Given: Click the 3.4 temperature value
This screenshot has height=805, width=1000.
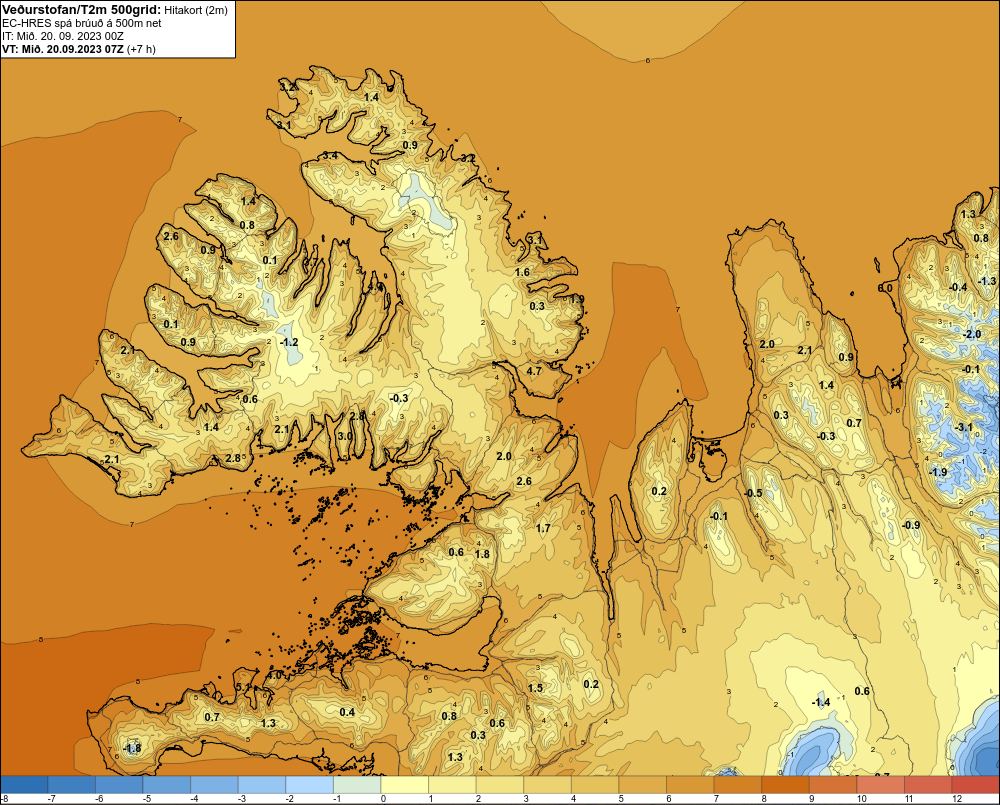Looking at the screenshot, I should pyautogui.click(x=330, y=156).
